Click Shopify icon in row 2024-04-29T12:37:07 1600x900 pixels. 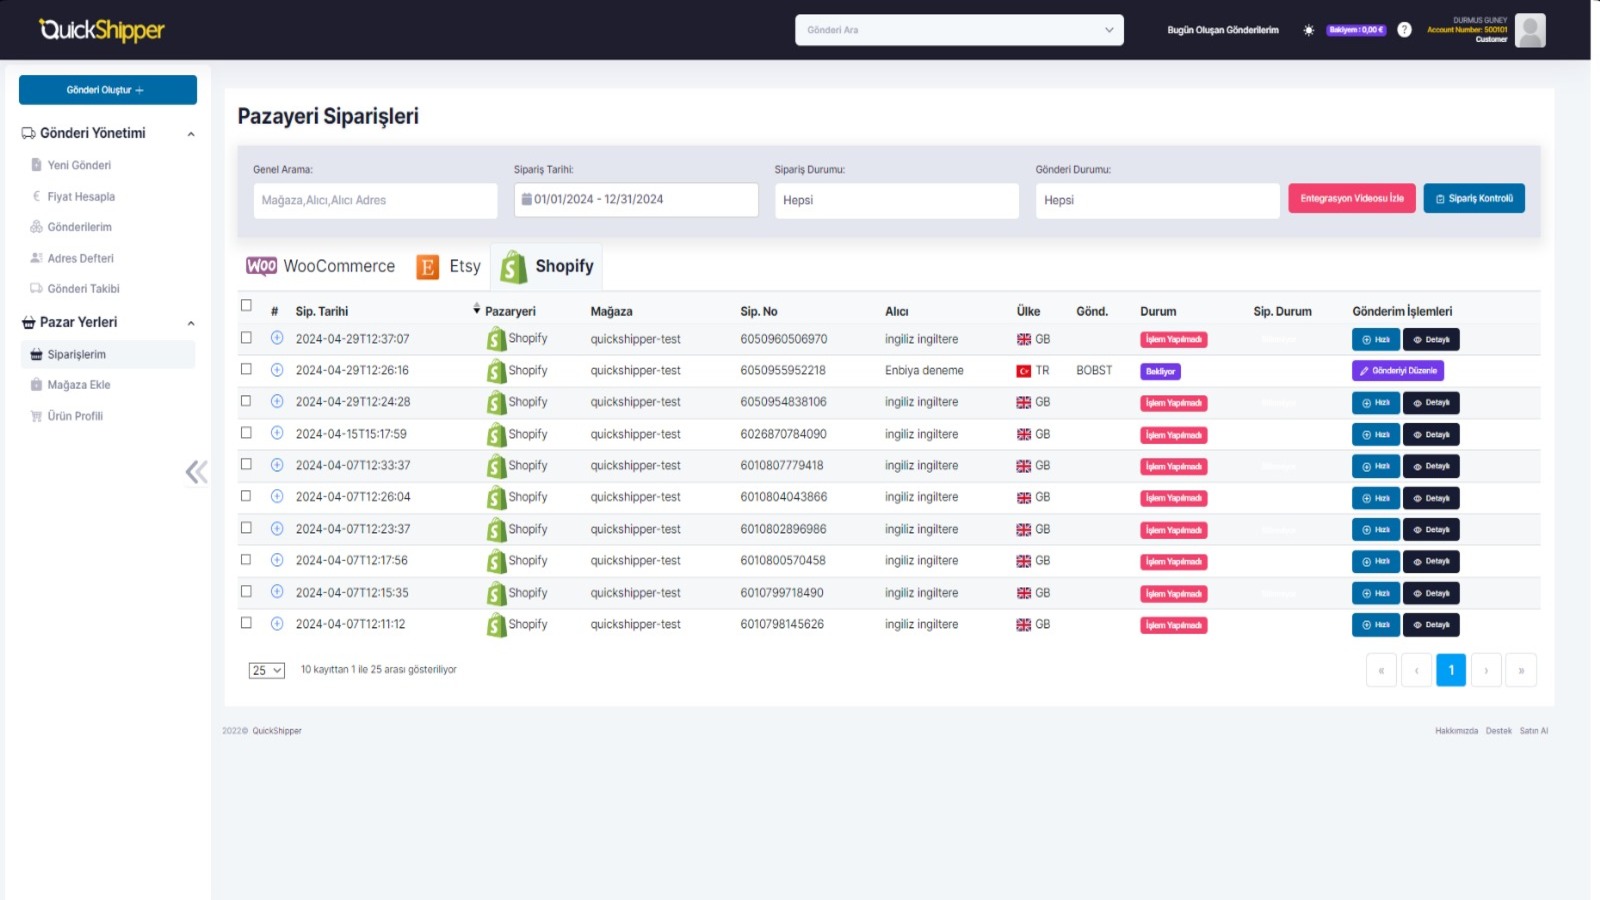(x=496, y=339)
